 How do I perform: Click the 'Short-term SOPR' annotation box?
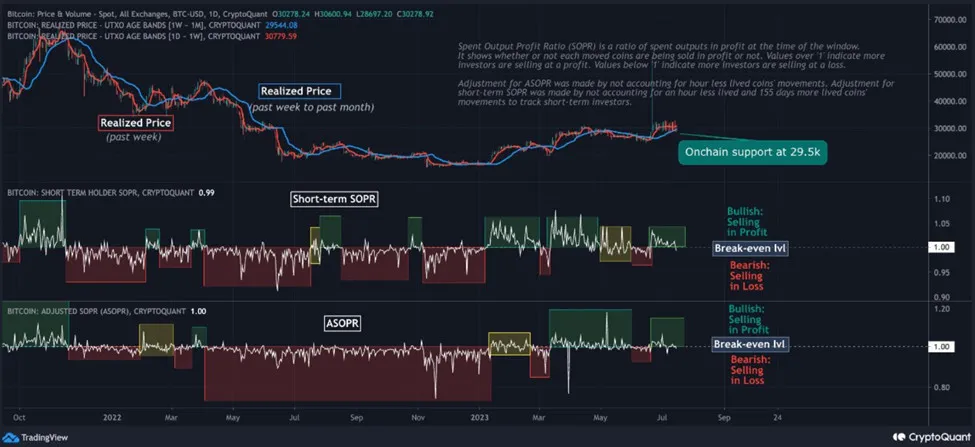334,199
